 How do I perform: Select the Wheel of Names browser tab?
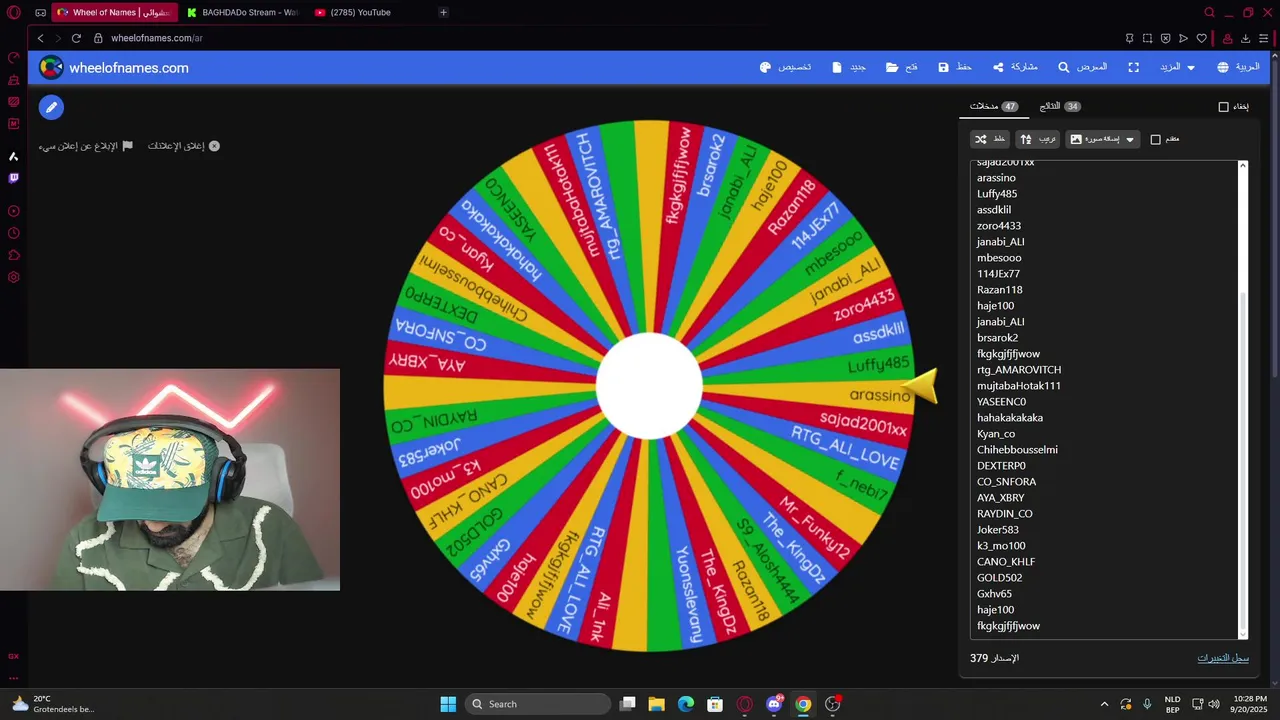tap(113, 12)
